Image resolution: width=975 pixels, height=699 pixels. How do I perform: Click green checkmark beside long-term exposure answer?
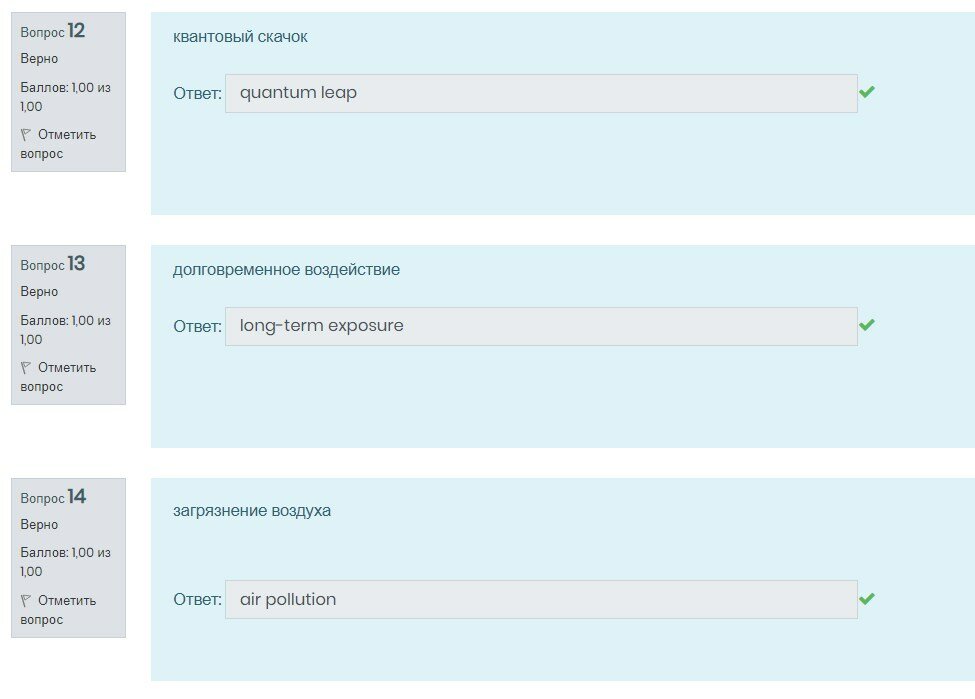(x=867, y=325)
